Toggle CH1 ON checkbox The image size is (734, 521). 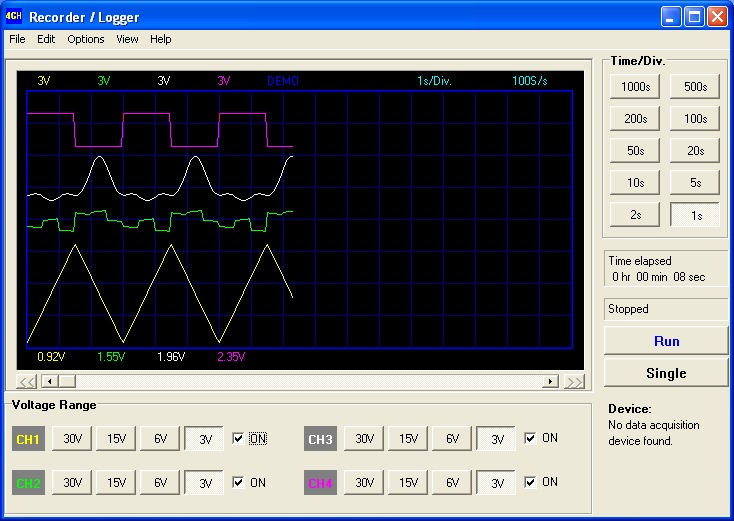(238, 439)
